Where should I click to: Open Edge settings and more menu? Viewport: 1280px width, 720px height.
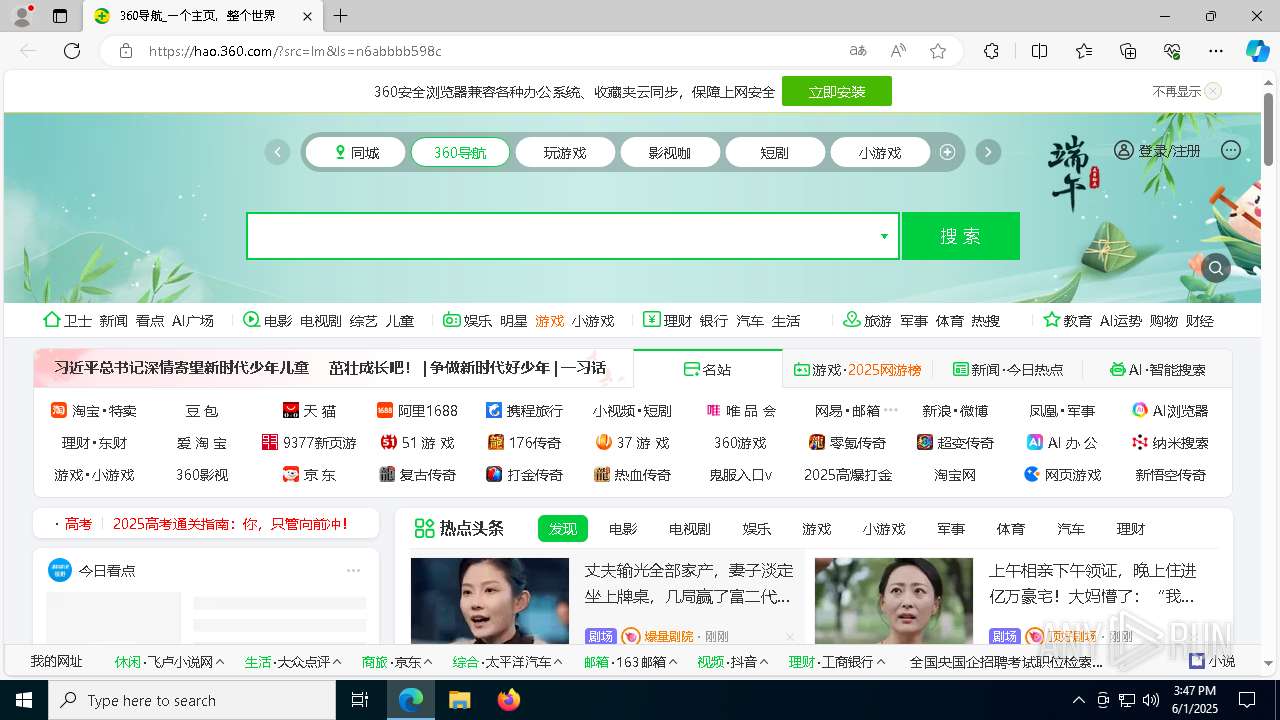1216,51
